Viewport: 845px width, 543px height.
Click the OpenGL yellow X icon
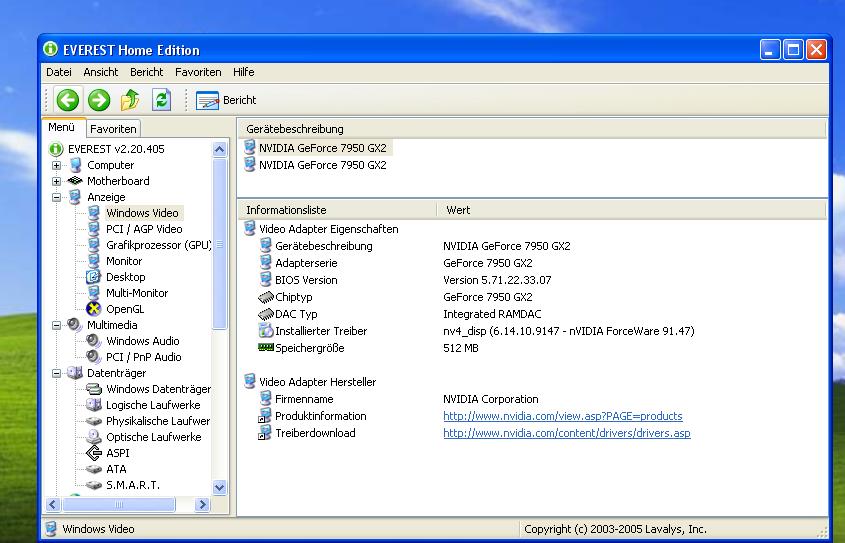click(94, 309)
